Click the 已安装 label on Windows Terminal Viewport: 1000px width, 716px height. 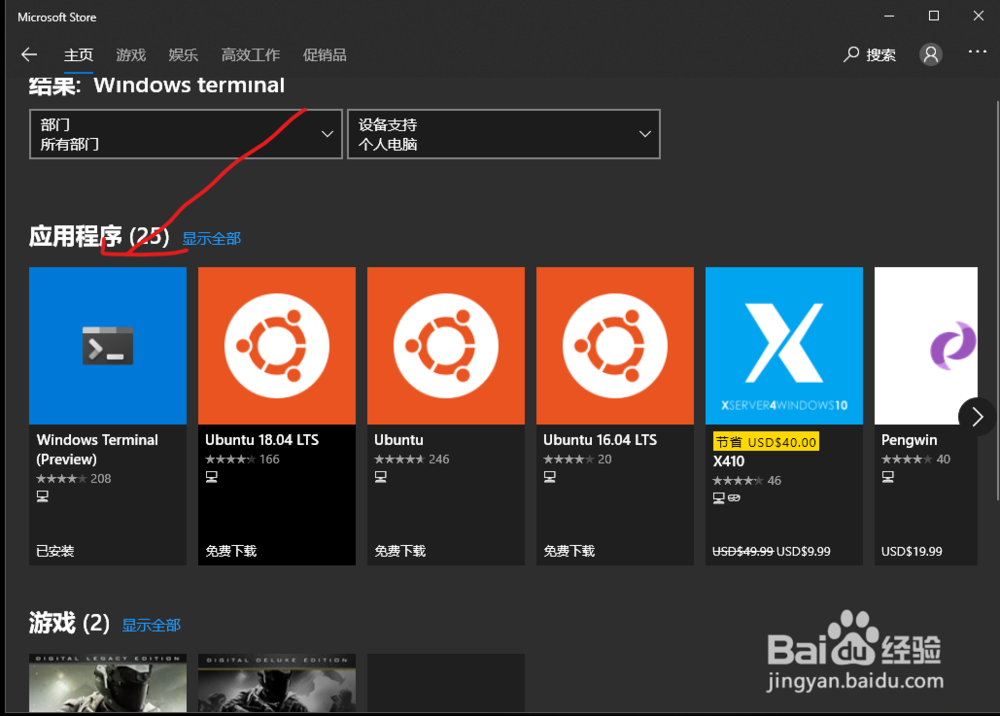tap(55, 551)
